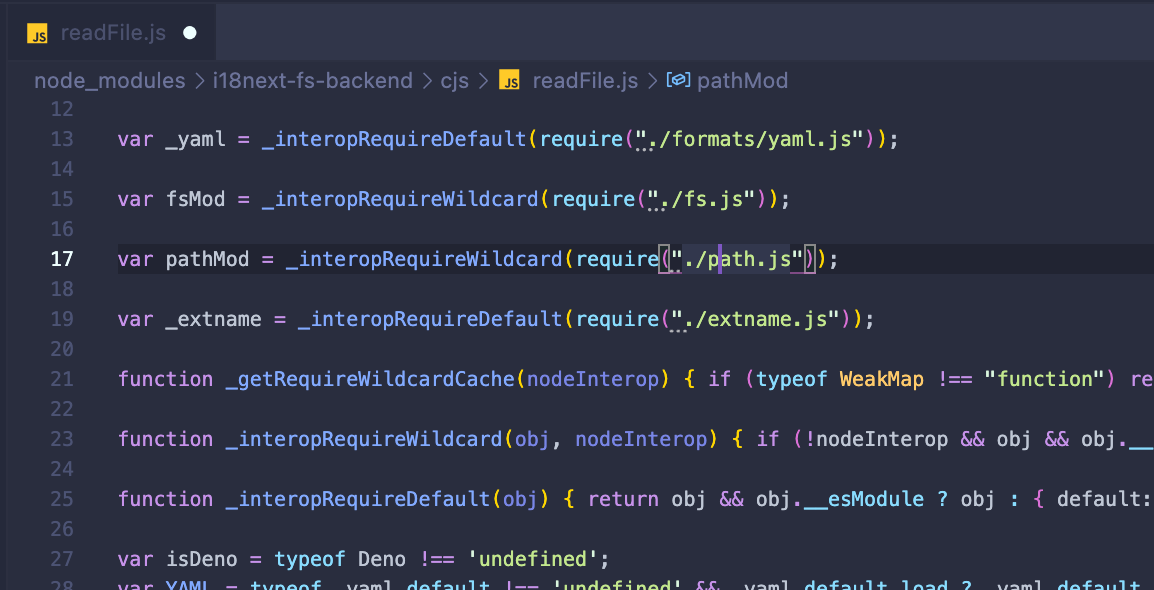
Task: Click the obj parameter on line 25
Action: point(521,500)
